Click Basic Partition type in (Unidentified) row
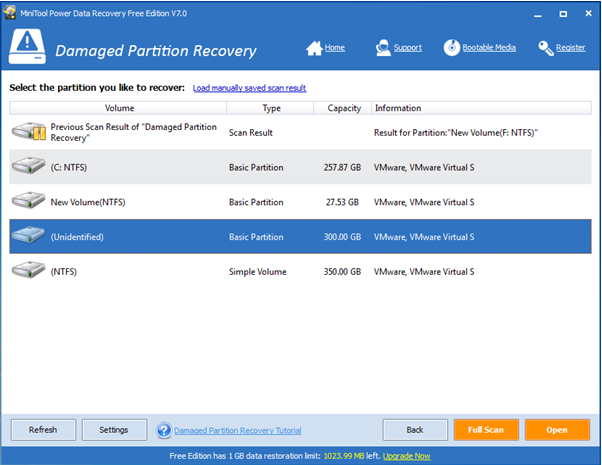The image size is (602, 465). tap(256, 237)
